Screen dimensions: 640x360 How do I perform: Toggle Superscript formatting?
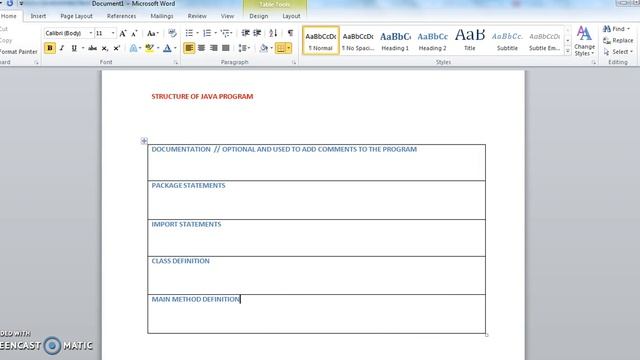coord(117,48)
